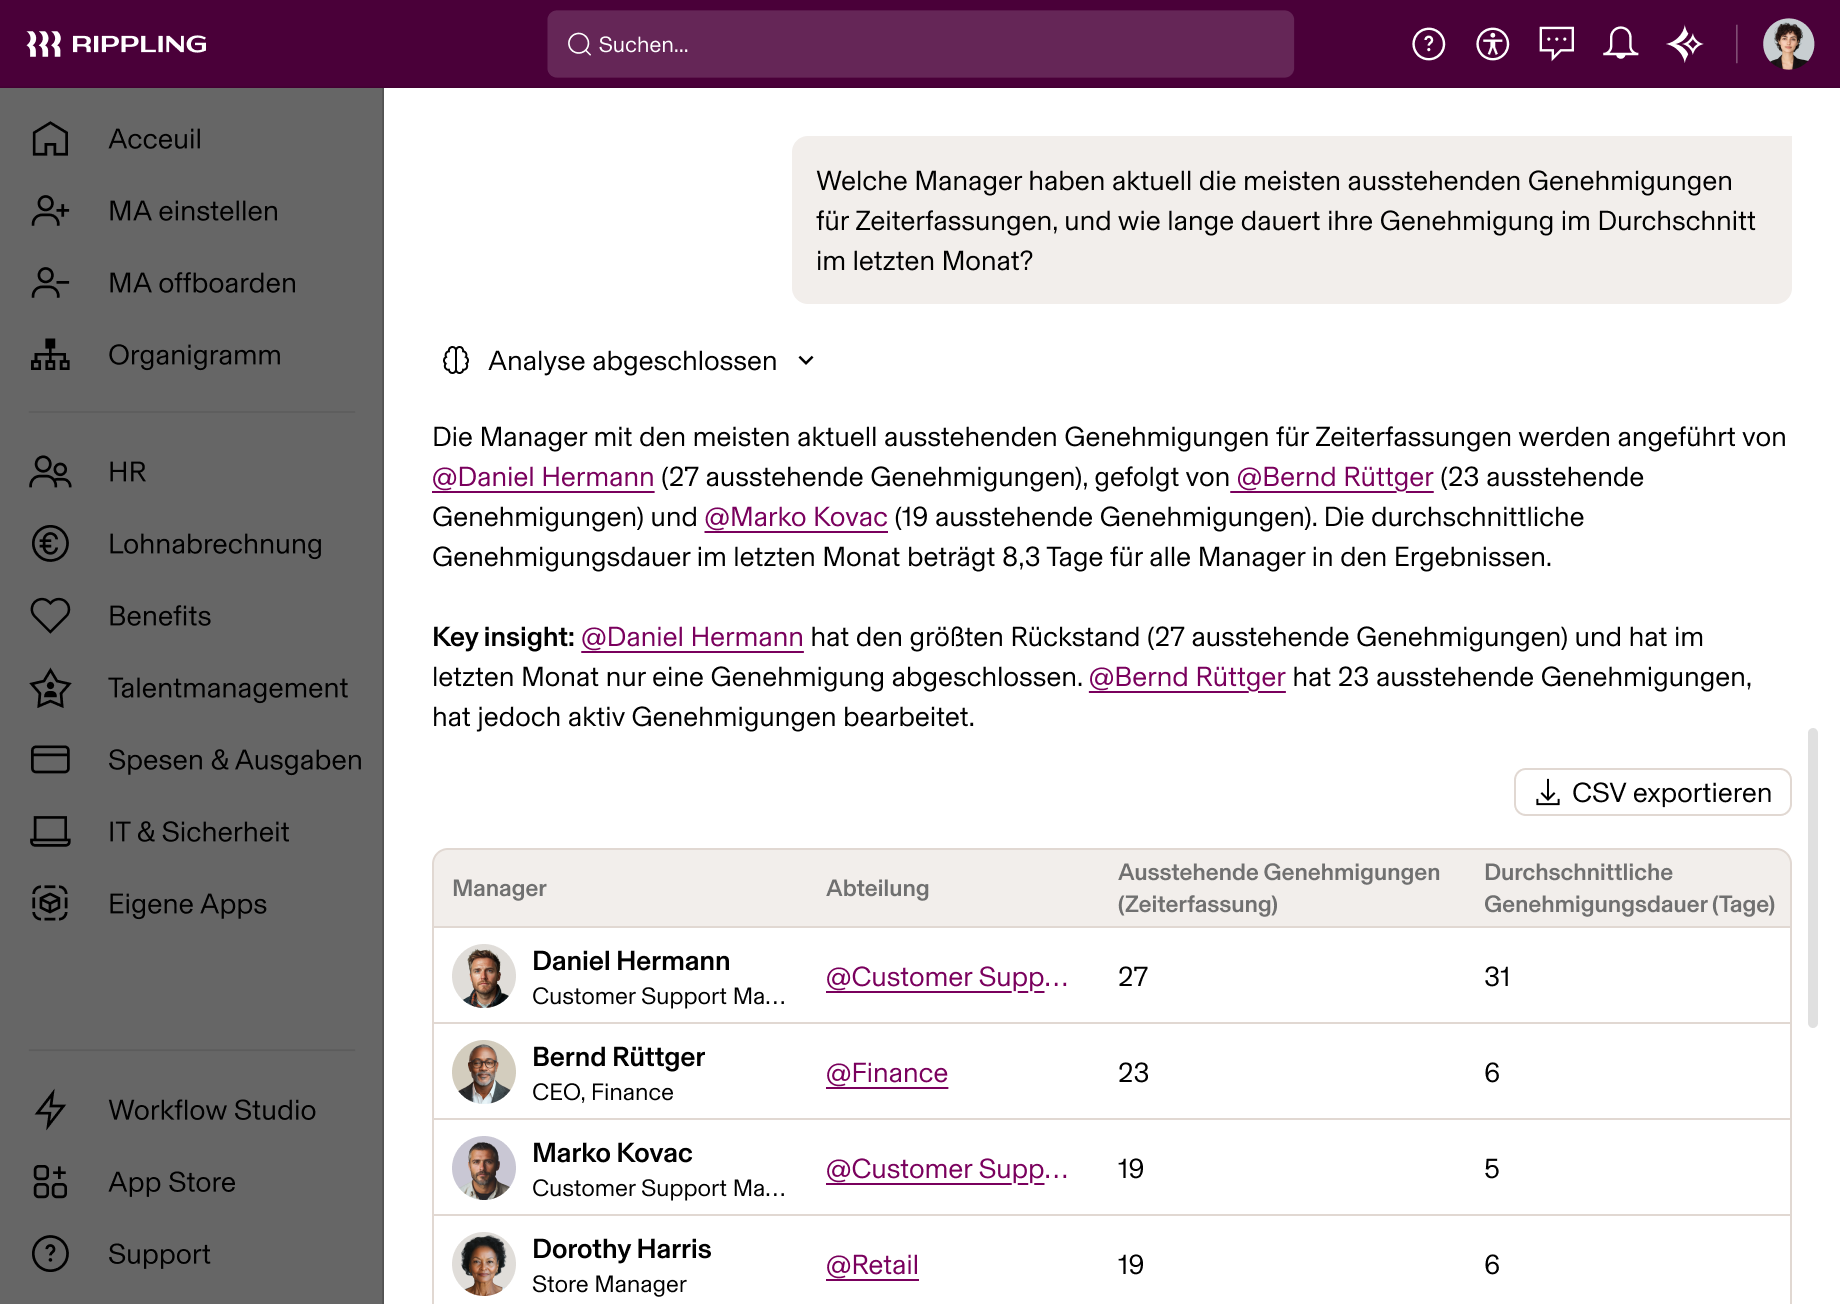
Task: Select the MA einstellen person-add icon
Action: (49, 211)
